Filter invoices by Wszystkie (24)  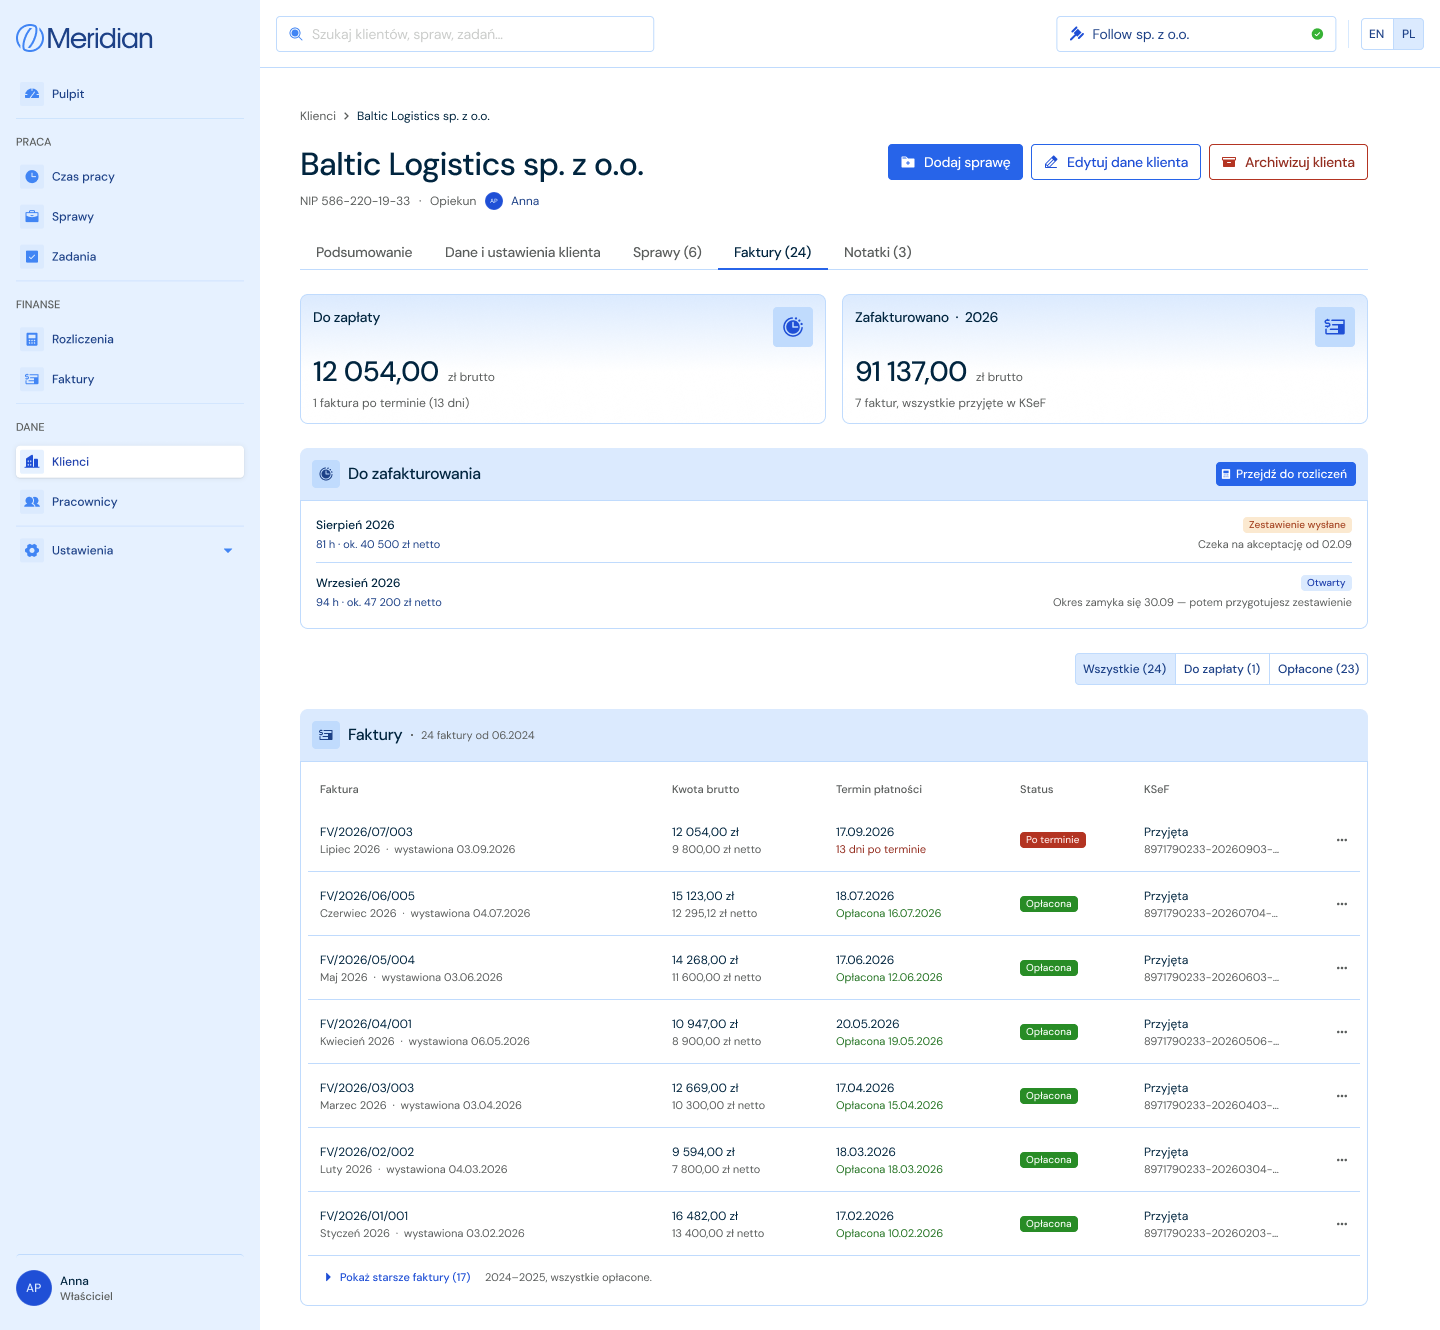(1125, 669)
